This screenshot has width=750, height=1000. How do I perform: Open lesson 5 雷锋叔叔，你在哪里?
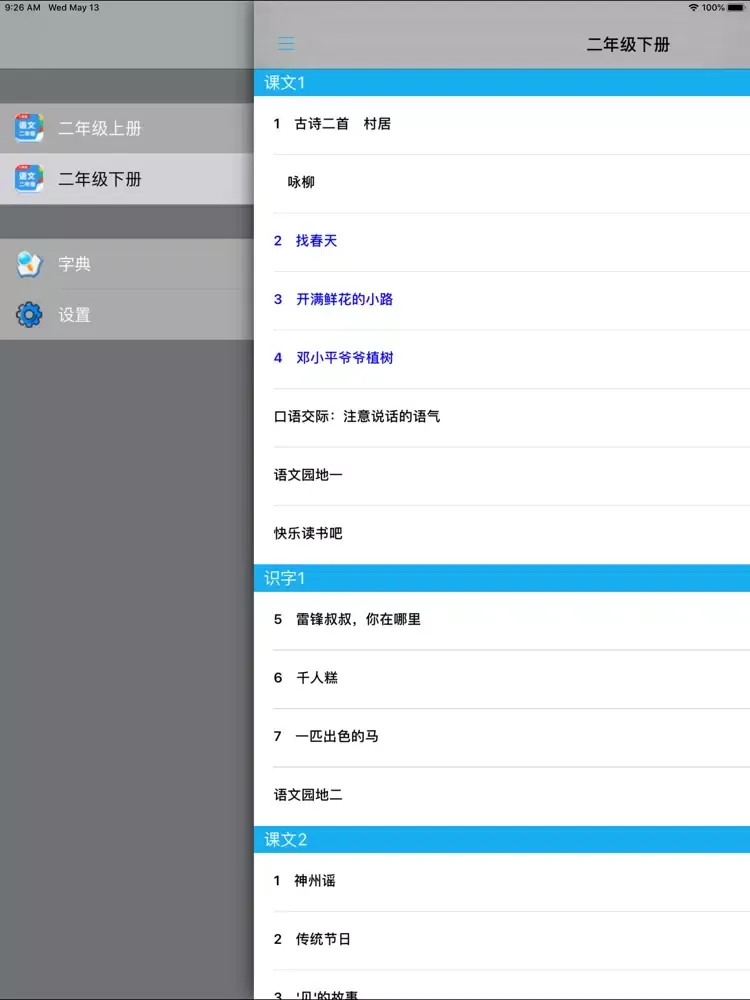point(502,621)
